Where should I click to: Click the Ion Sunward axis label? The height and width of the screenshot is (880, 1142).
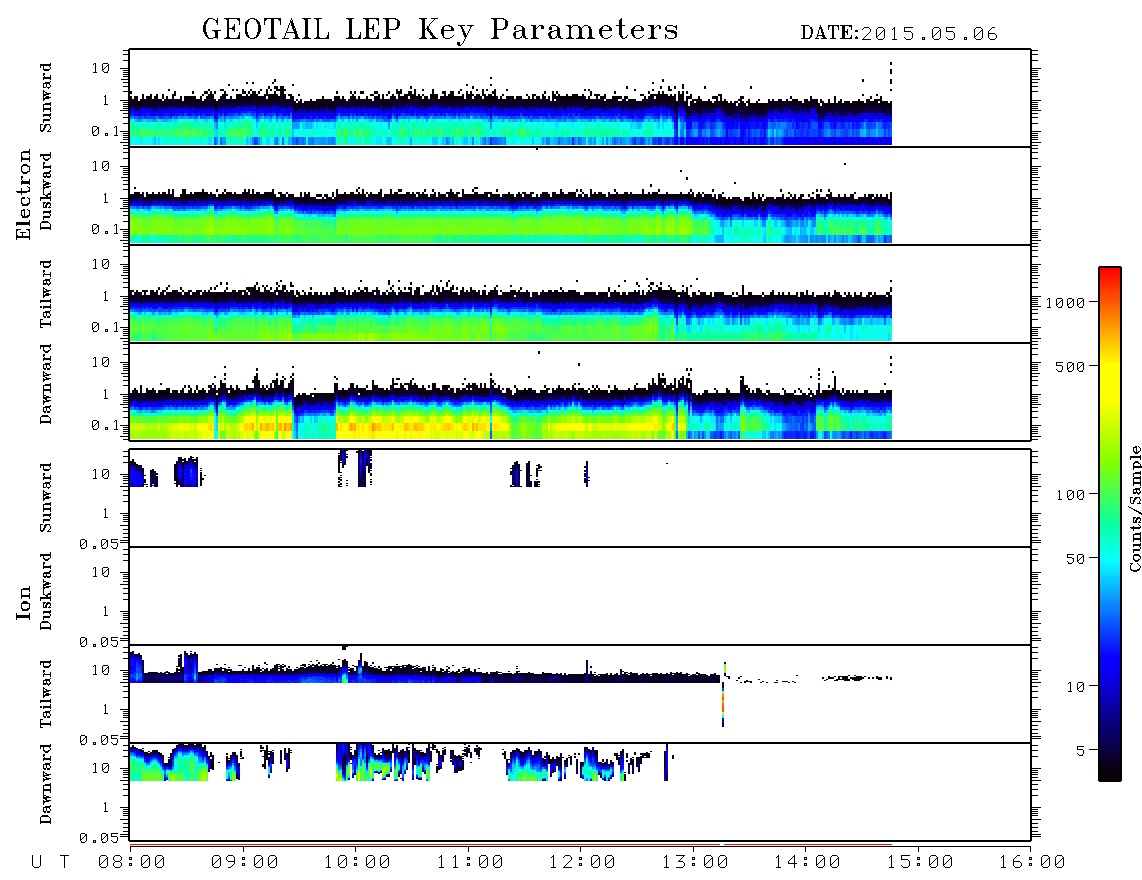point(46,498)
